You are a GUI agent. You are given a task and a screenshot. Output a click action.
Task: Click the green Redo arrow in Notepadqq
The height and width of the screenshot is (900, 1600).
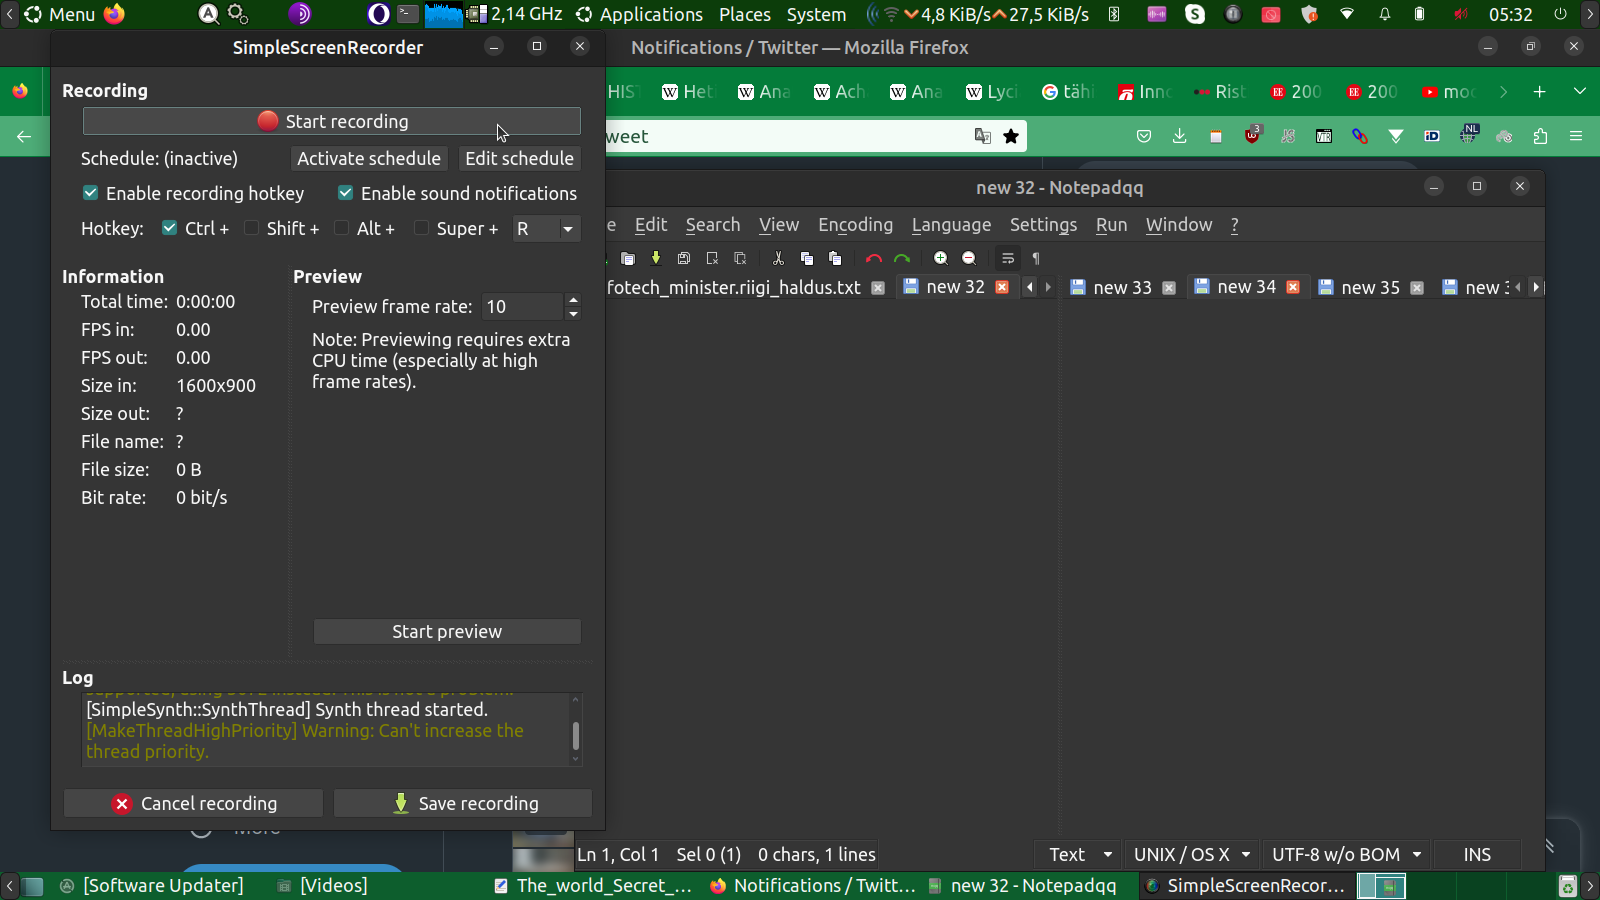(x=902, y=258)
